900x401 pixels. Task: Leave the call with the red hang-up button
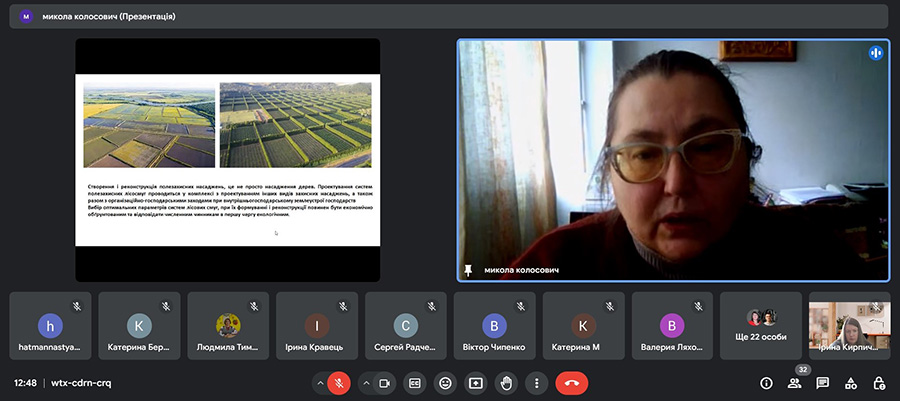point(571,382)
